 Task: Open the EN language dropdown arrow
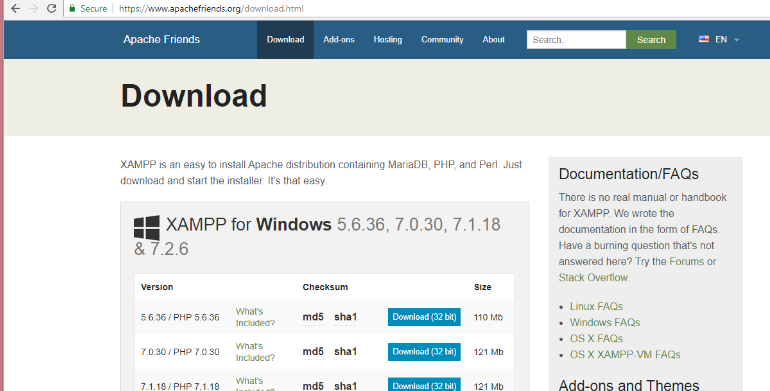point(737,40)
